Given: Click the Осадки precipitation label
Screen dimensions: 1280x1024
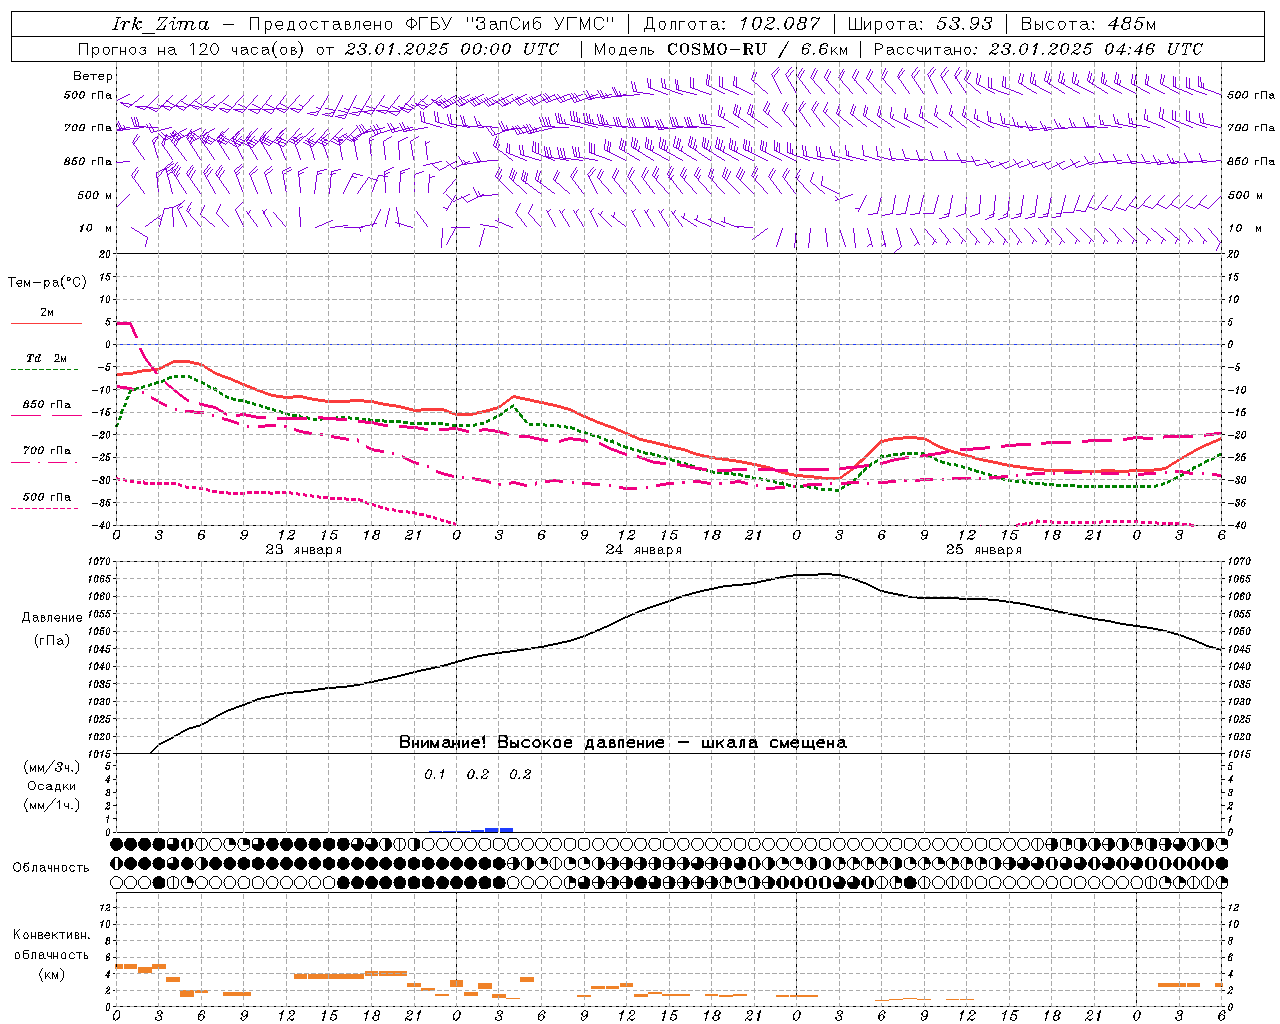Looking at the screenshot, I should (x=52, y=786).
